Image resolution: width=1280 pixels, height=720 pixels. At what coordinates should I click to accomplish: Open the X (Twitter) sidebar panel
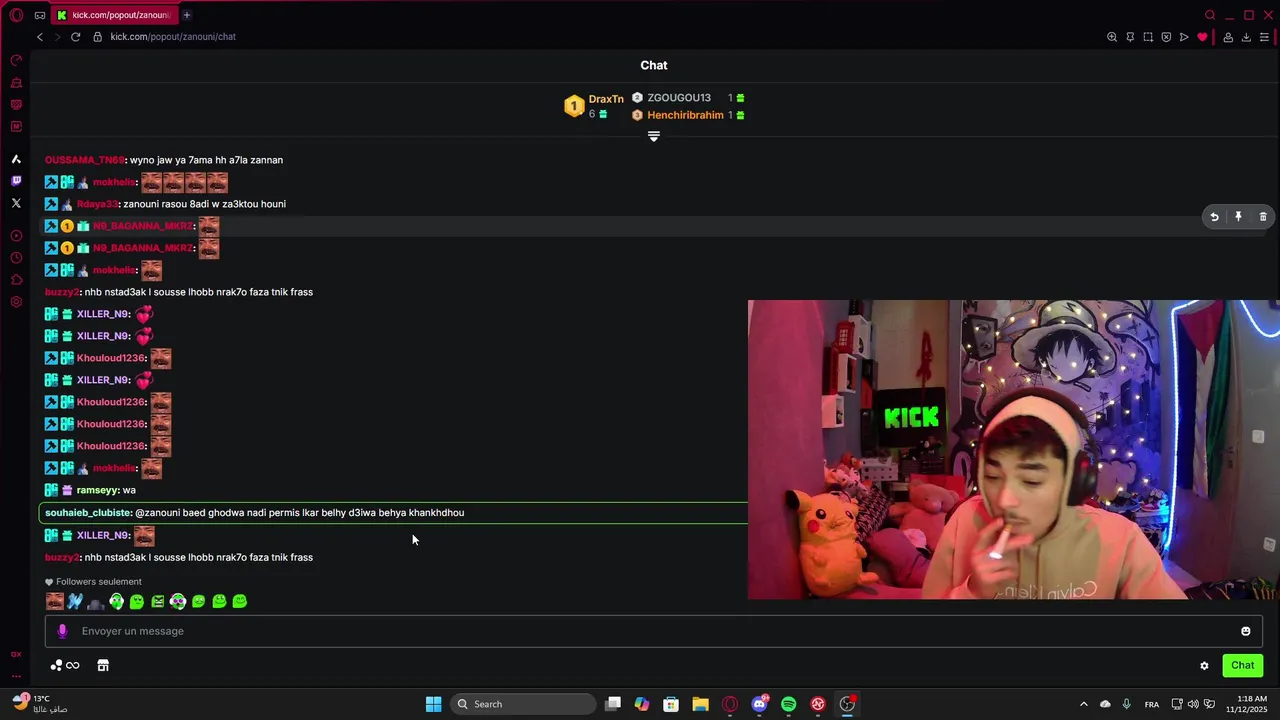pos(16,203)
